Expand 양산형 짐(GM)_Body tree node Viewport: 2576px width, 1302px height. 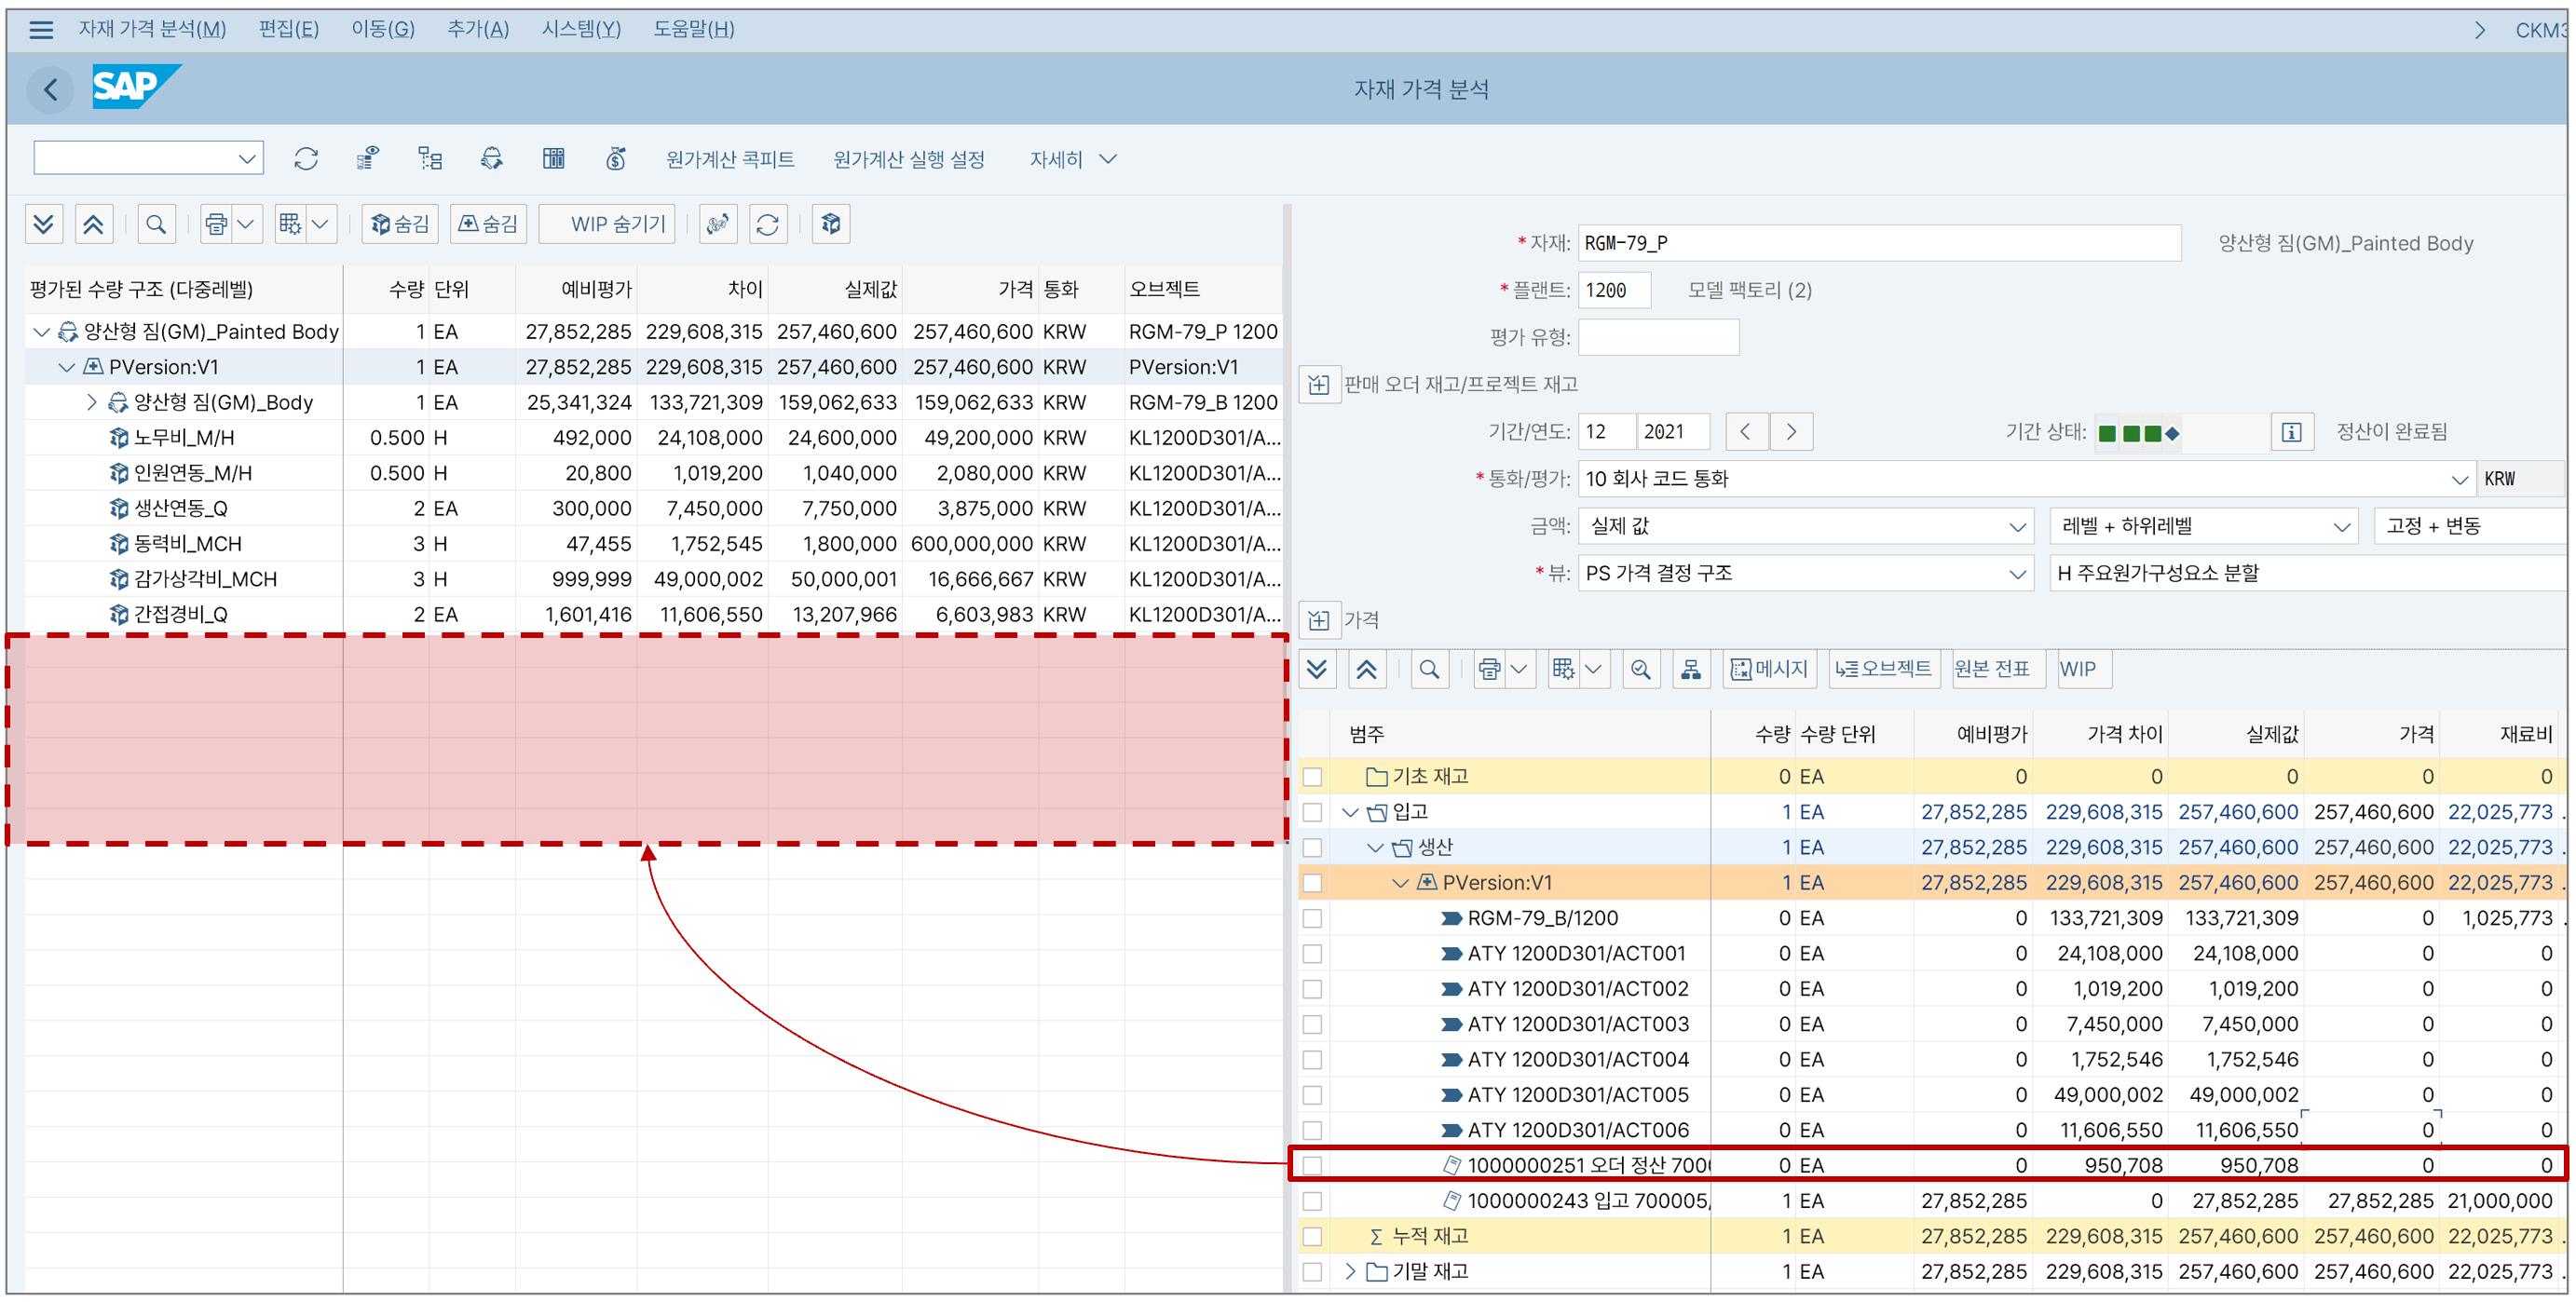pos(91,402)
